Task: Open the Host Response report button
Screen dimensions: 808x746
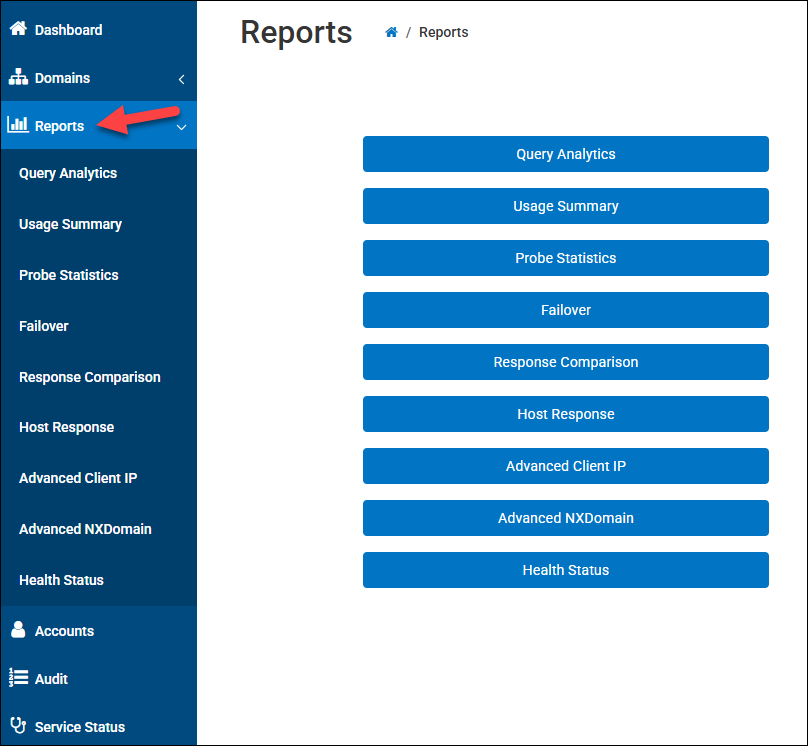Action: (565, 414)
